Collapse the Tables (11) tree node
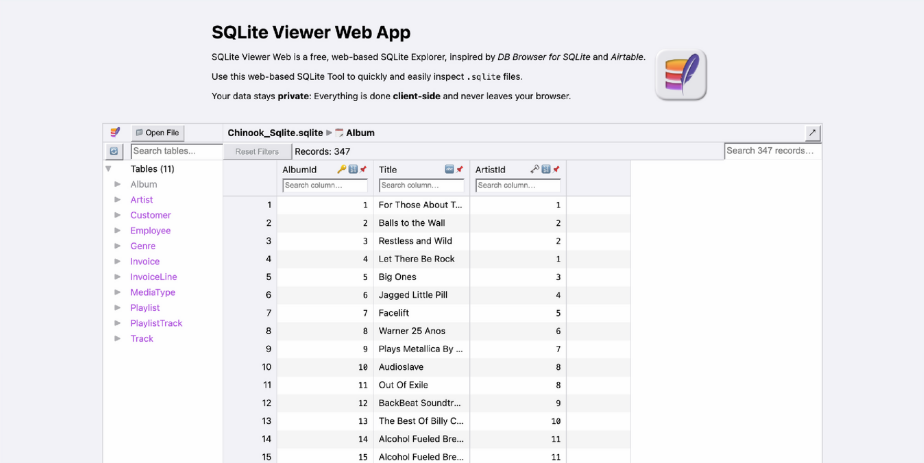Screen dimensions: 924x463 tap(108, 169)
